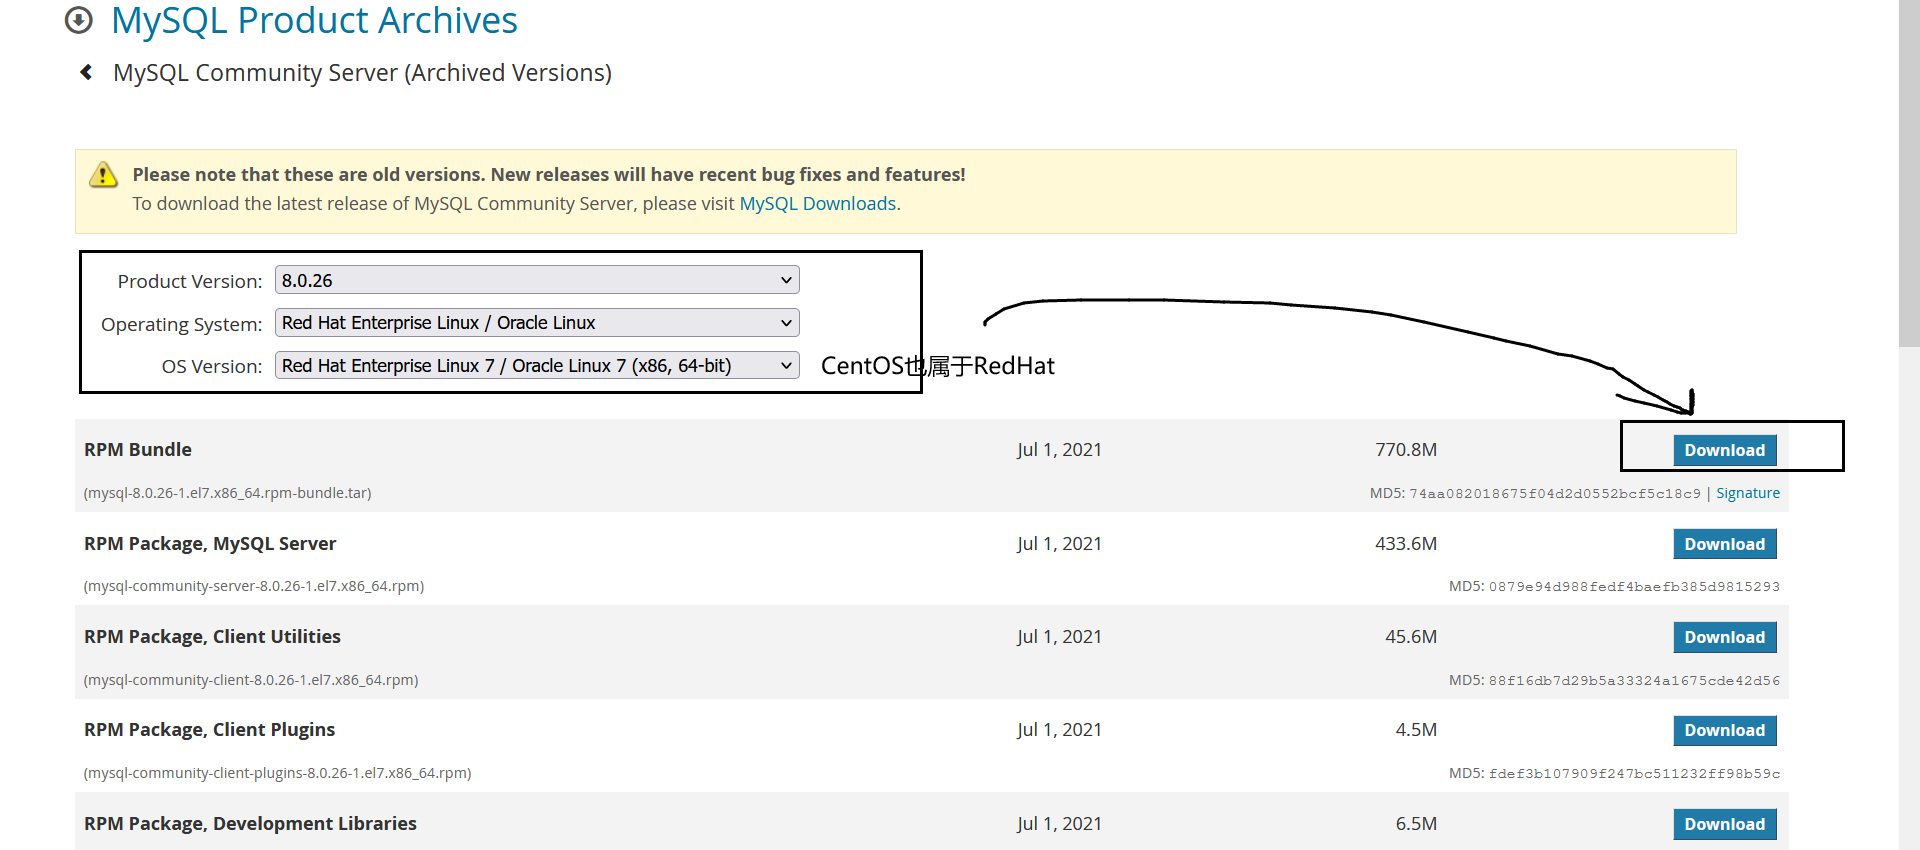Click the 433.6M size value

pos(1406,544)
